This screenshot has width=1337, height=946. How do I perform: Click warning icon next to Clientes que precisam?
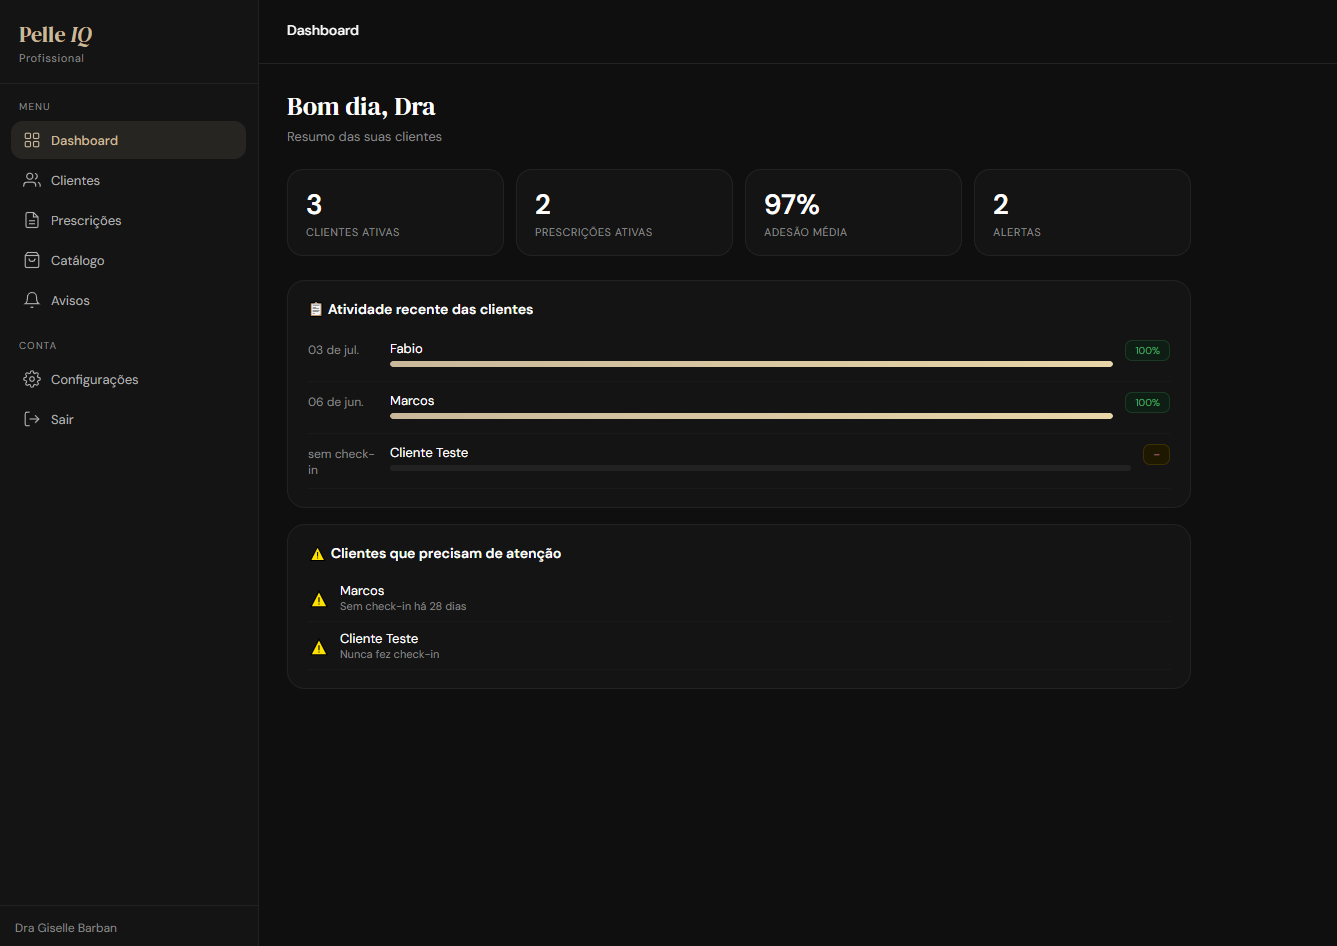click(318, 554)
